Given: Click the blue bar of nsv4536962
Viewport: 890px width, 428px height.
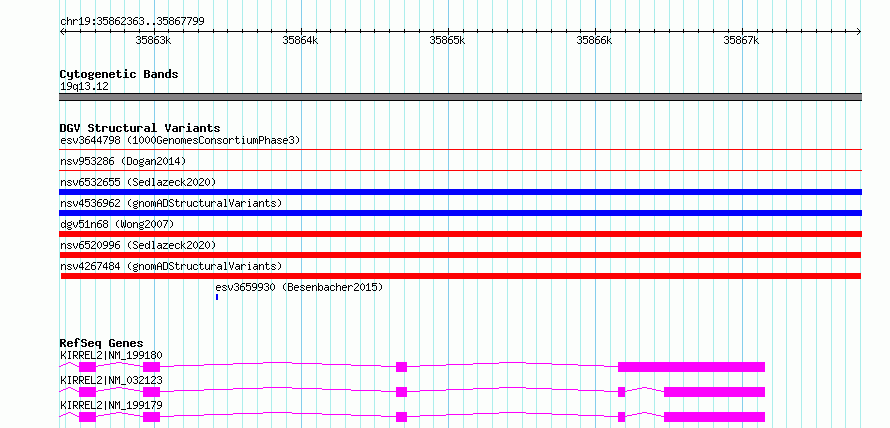Looking at the screenshot, I should 460,213.
